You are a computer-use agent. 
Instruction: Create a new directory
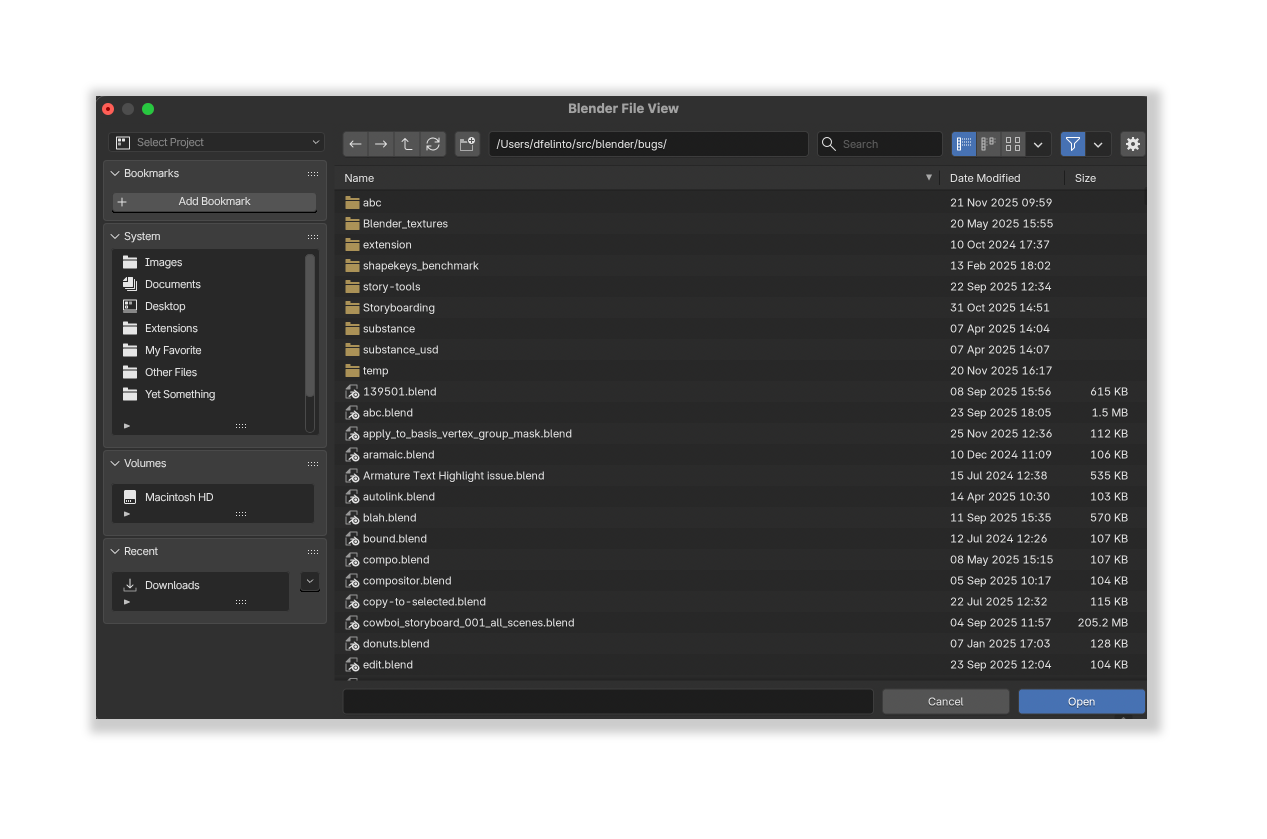click(x=467, y=144)
